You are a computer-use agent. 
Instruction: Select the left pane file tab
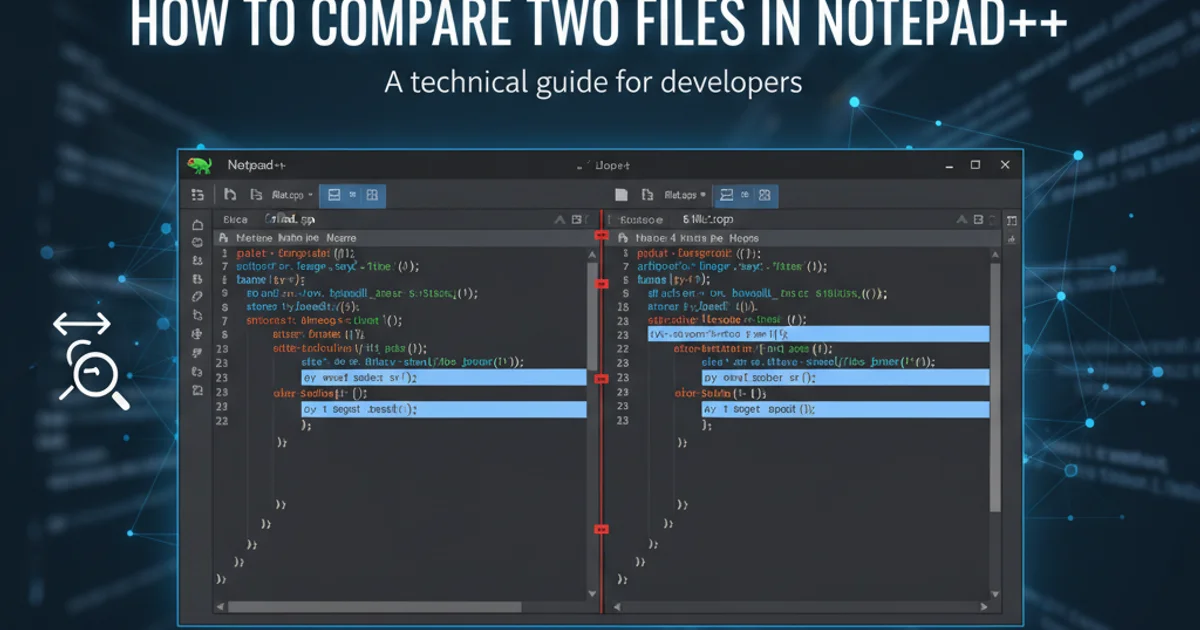[290, 219]
